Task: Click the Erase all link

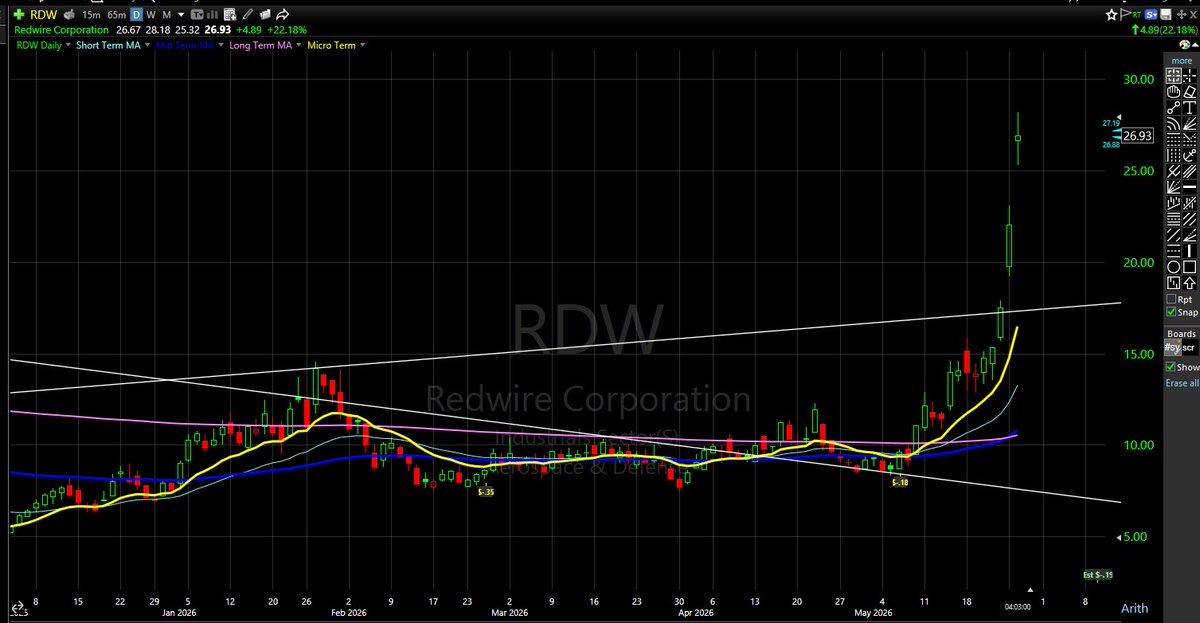Action: pos(1182,383)
